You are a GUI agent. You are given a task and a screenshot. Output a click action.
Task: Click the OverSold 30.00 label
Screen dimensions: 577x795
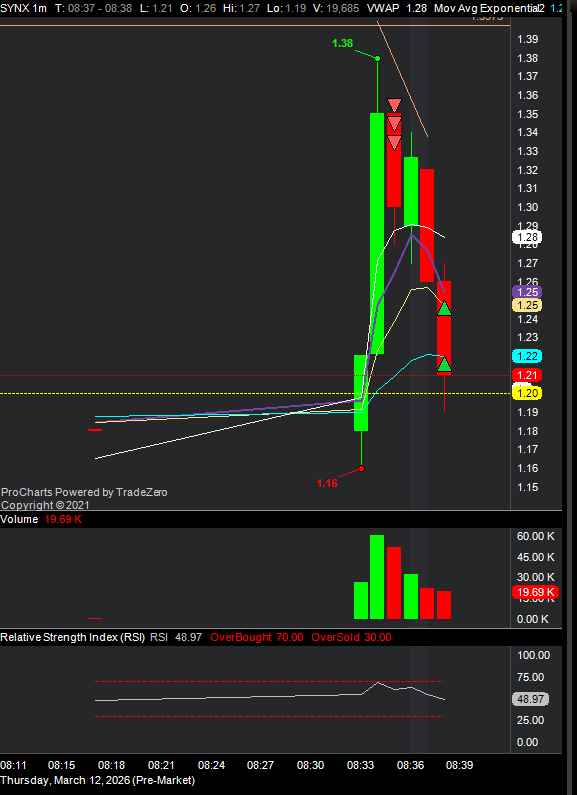351,637
